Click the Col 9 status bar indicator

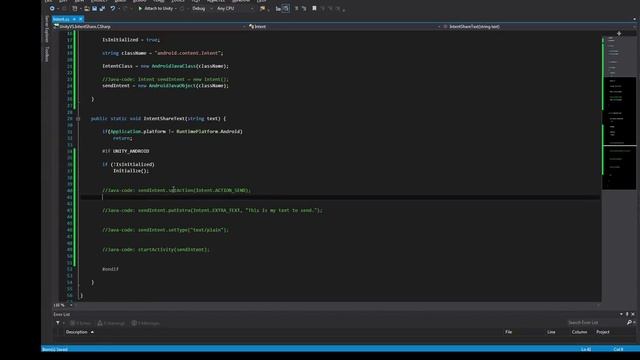coord(618,349)
